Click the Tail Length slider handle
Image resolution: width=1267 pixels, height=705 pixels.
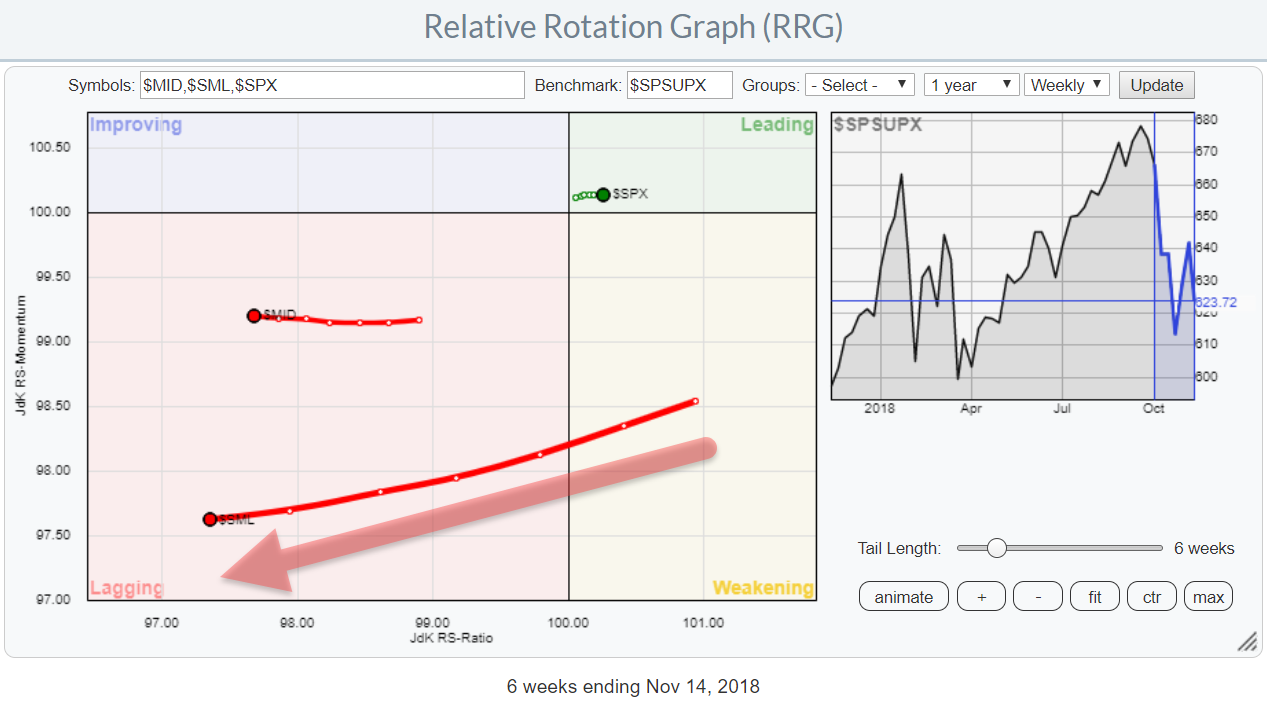point(996,548)
